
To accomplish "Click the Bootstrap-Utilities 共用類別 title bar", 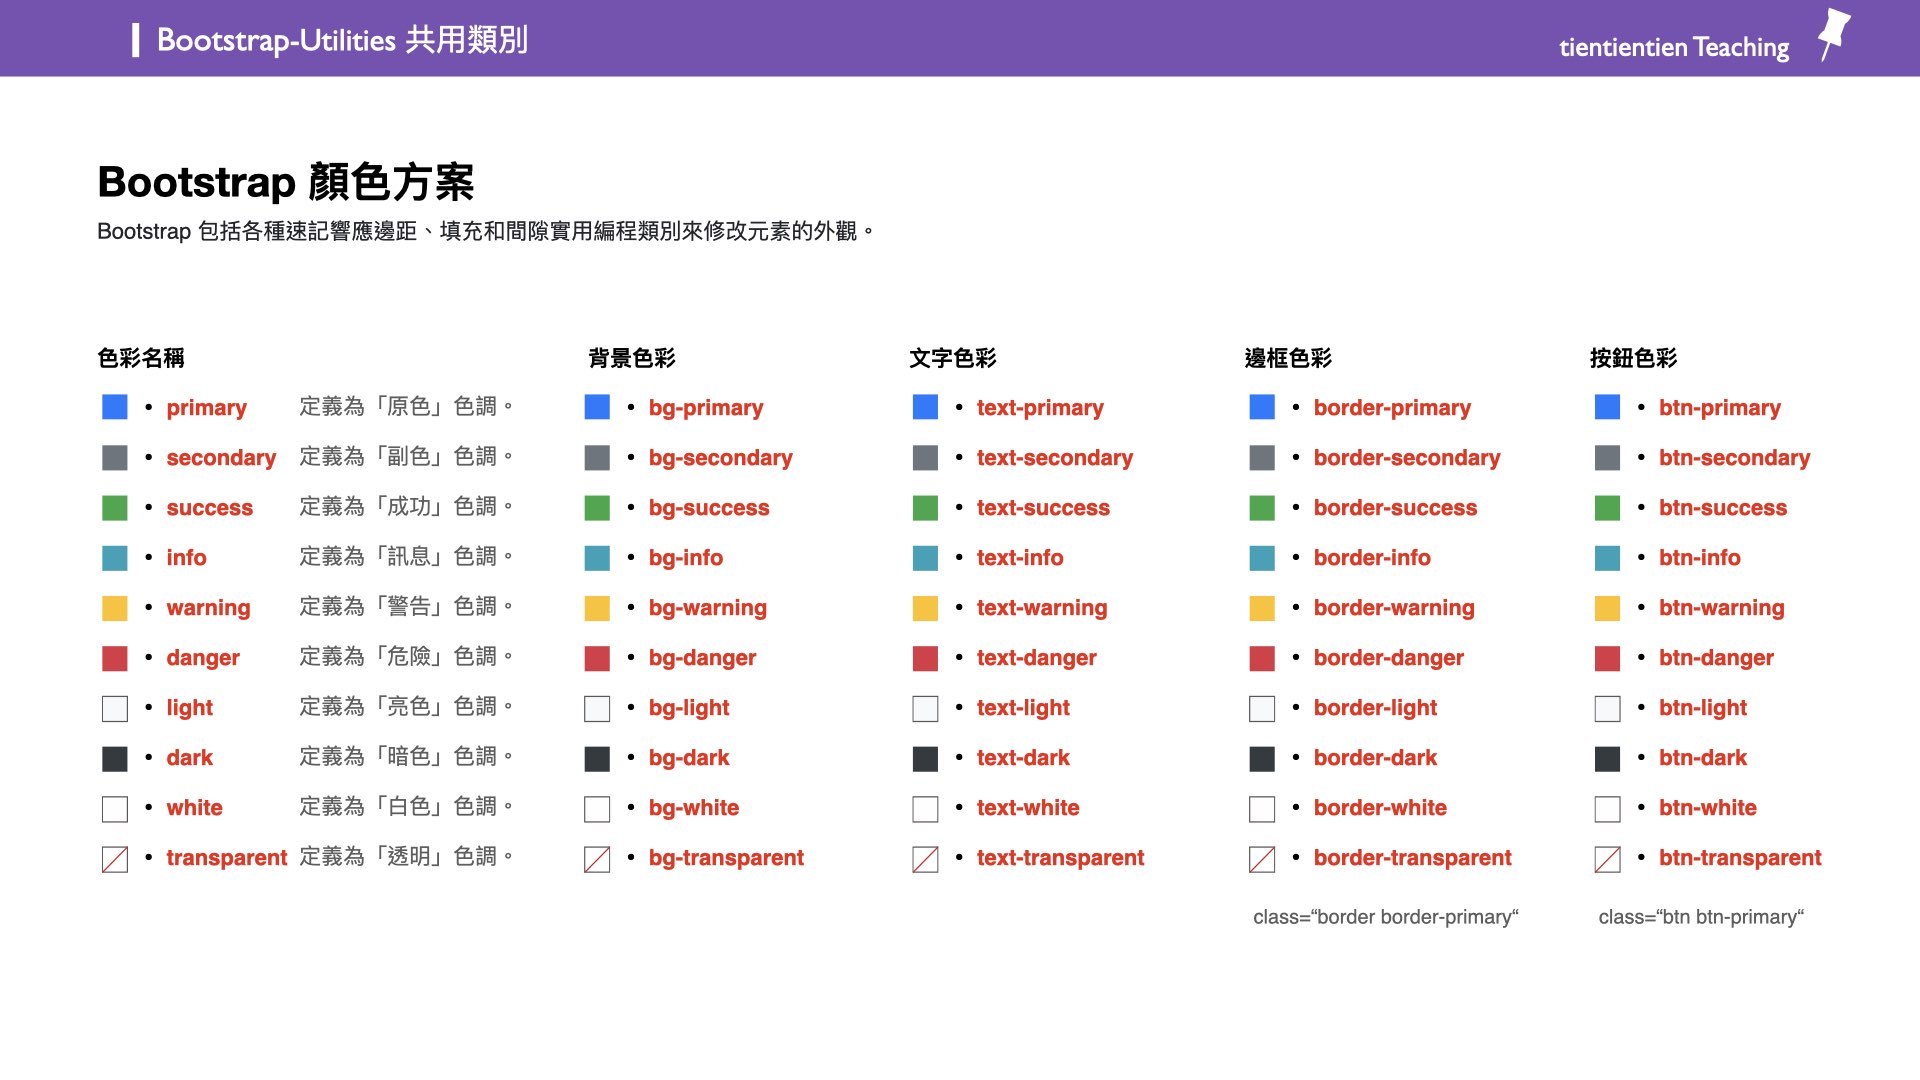I will pos(342,41).
